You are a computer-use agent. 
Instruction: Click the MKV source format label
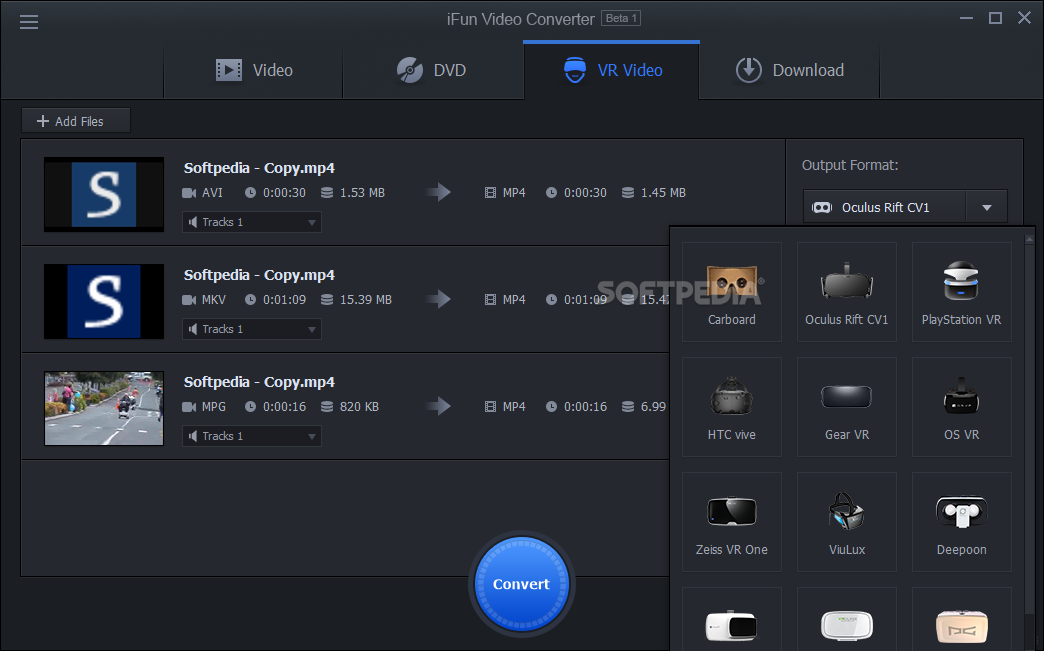pyautogui.click(x=214, y=300)
